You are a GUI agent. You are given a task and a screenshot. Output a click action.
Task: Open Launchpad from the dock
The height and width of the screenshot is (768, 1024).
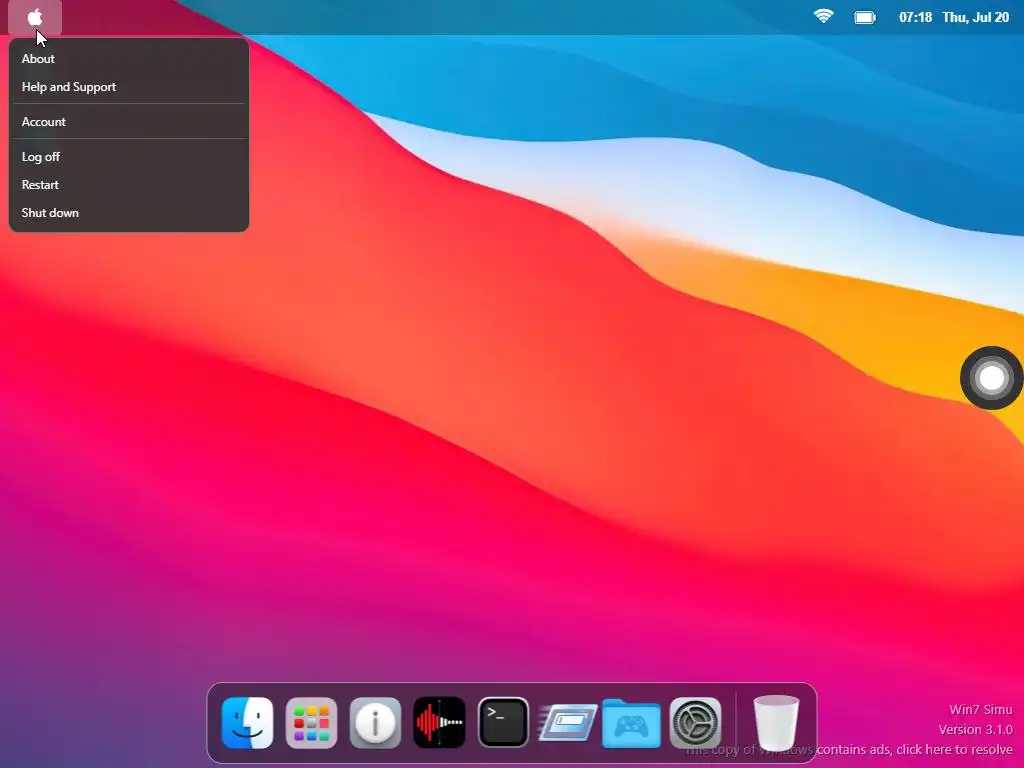click(x=312, y=723)
